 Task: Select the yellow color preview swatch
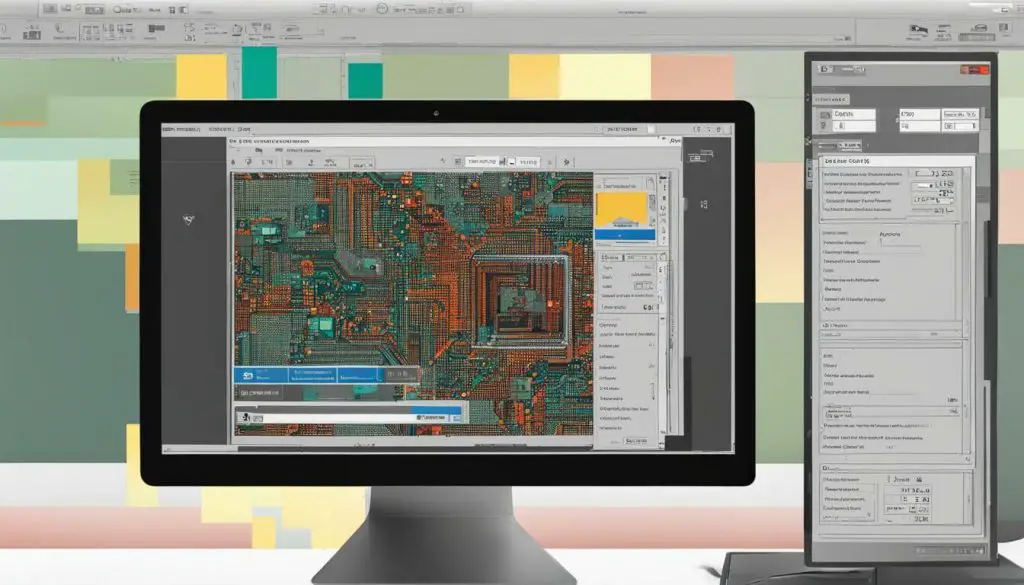(624, 206)
